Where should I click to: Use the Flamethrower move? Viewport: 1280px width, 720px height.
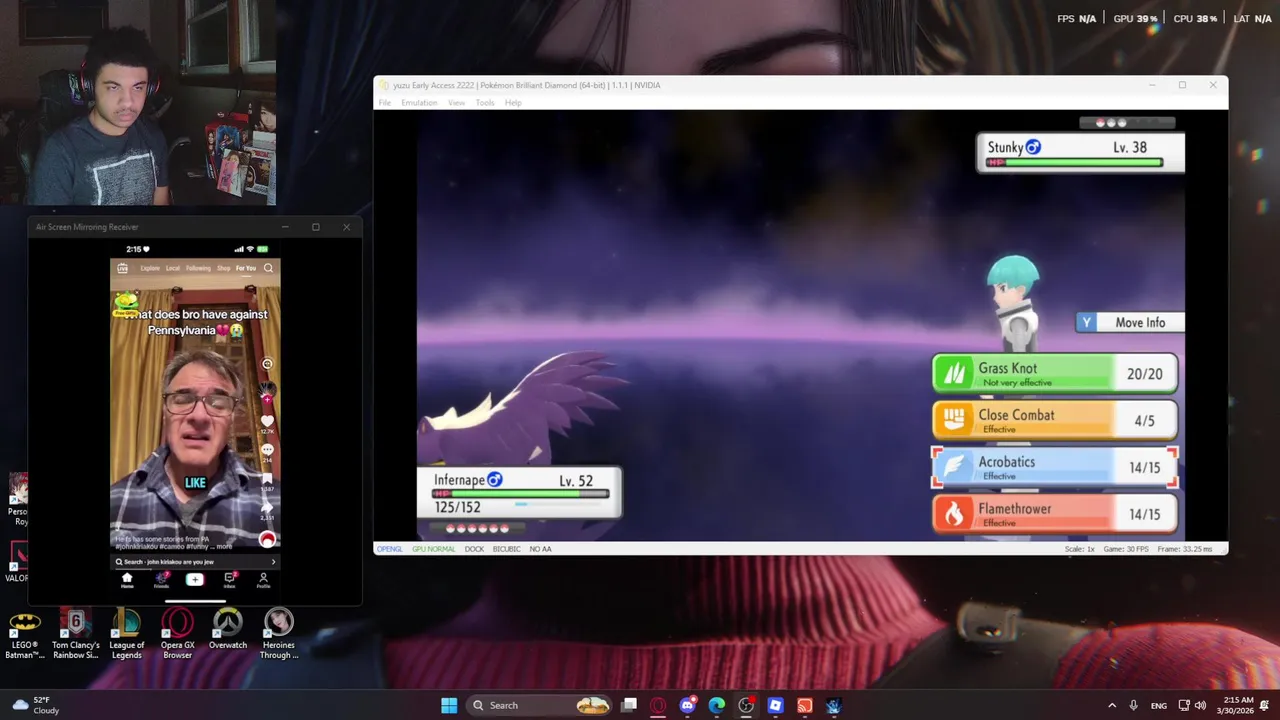pos(1055,514)
